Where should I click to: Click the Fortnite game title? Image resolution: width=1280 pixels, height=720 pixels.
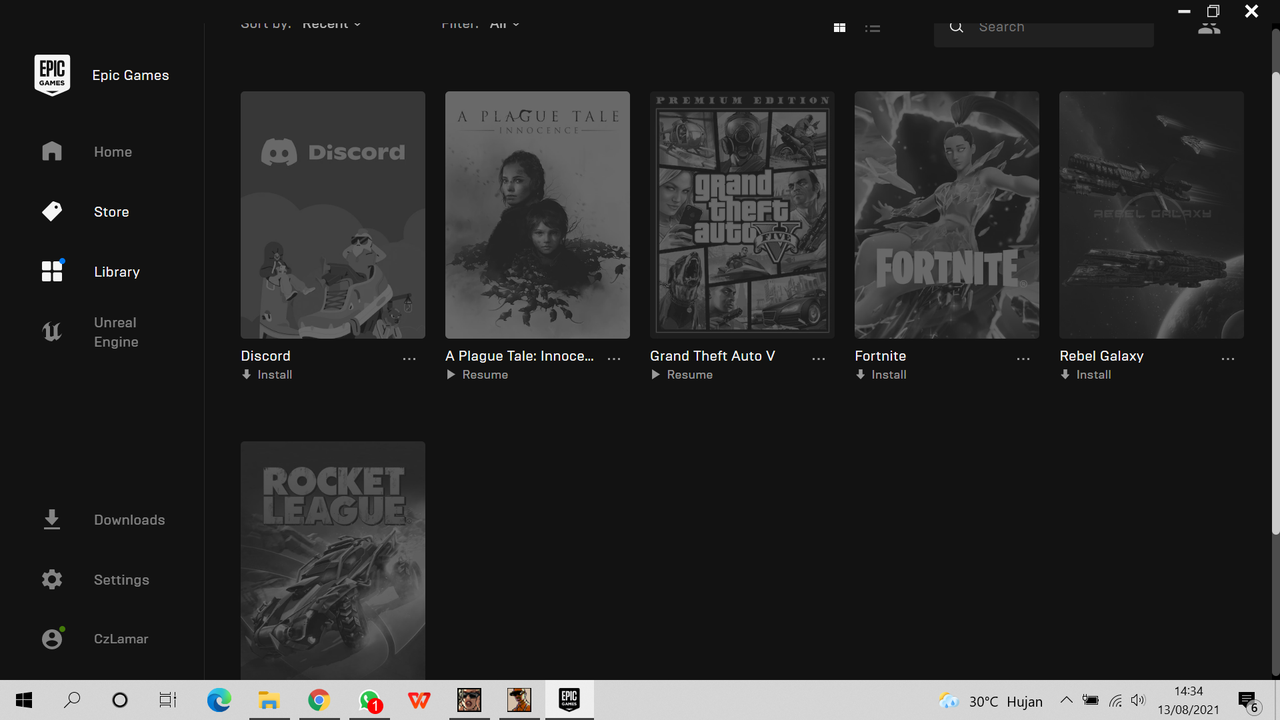881,356
